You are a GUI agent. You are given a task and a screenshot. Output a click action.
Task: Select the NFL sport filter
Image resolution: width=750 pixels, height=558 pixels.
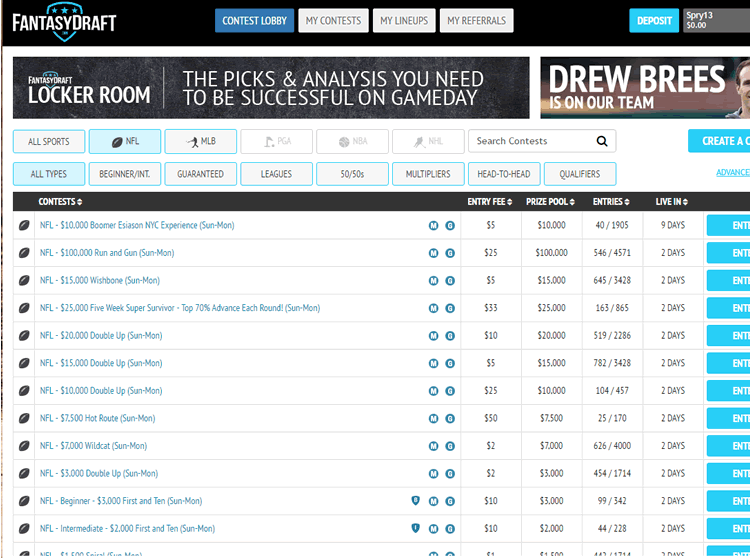[125, 142]
